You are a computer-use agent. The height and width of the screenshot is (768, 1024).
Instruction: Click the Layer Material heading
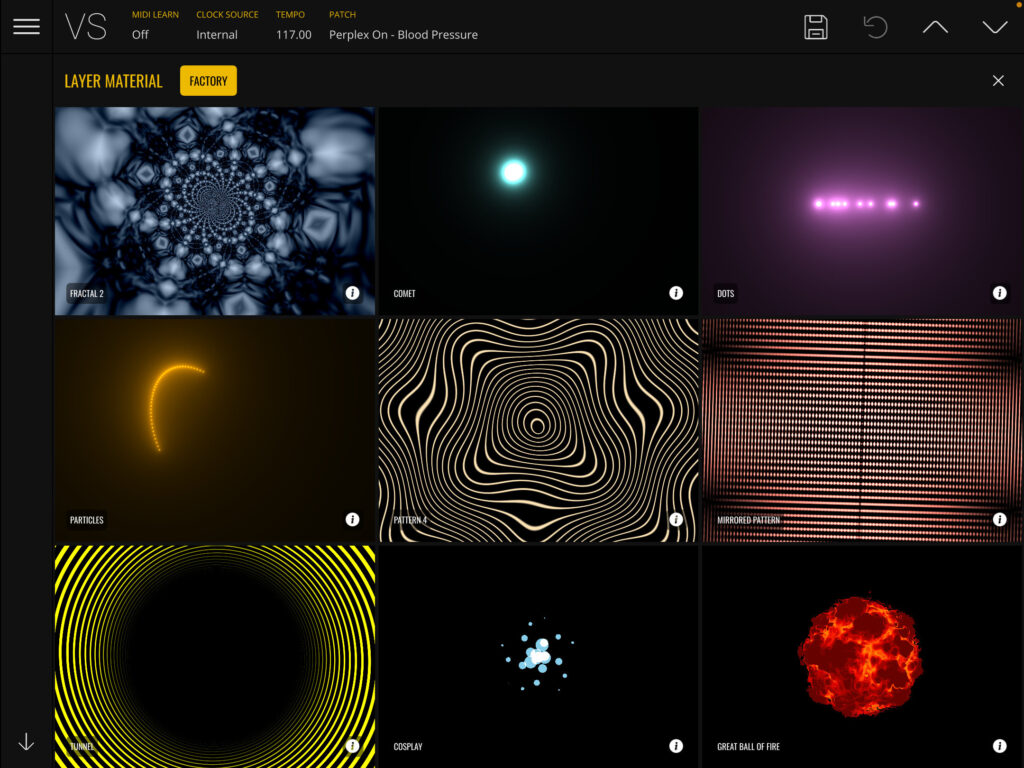(x=114, y=81)
